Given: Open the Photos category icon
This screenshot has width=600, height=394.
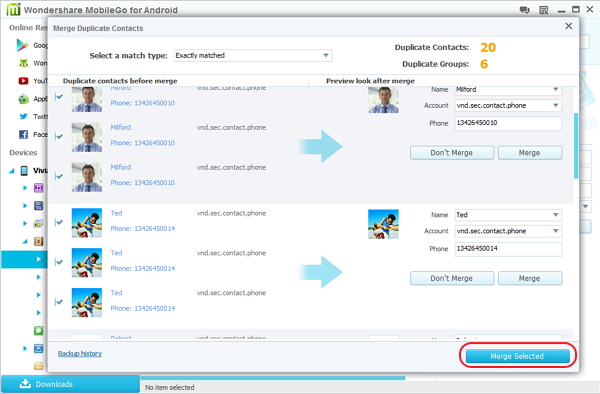Looking at the screenshot, I should pyautogui.click(x=38, y=223).
